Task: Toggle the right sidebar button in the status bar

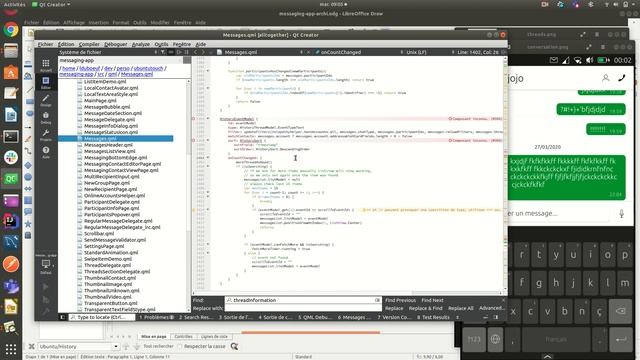Action: click(x=496, y=317)
